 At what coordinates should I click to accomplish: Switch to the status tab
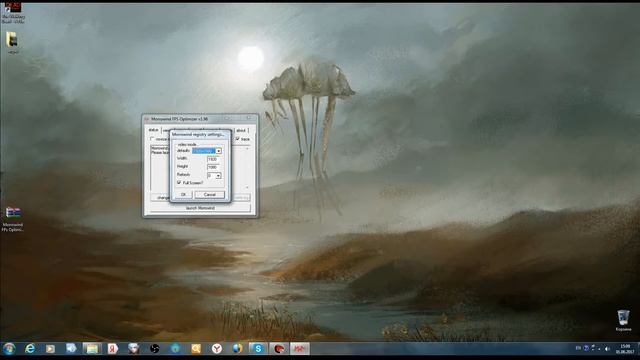coord(153,130)
